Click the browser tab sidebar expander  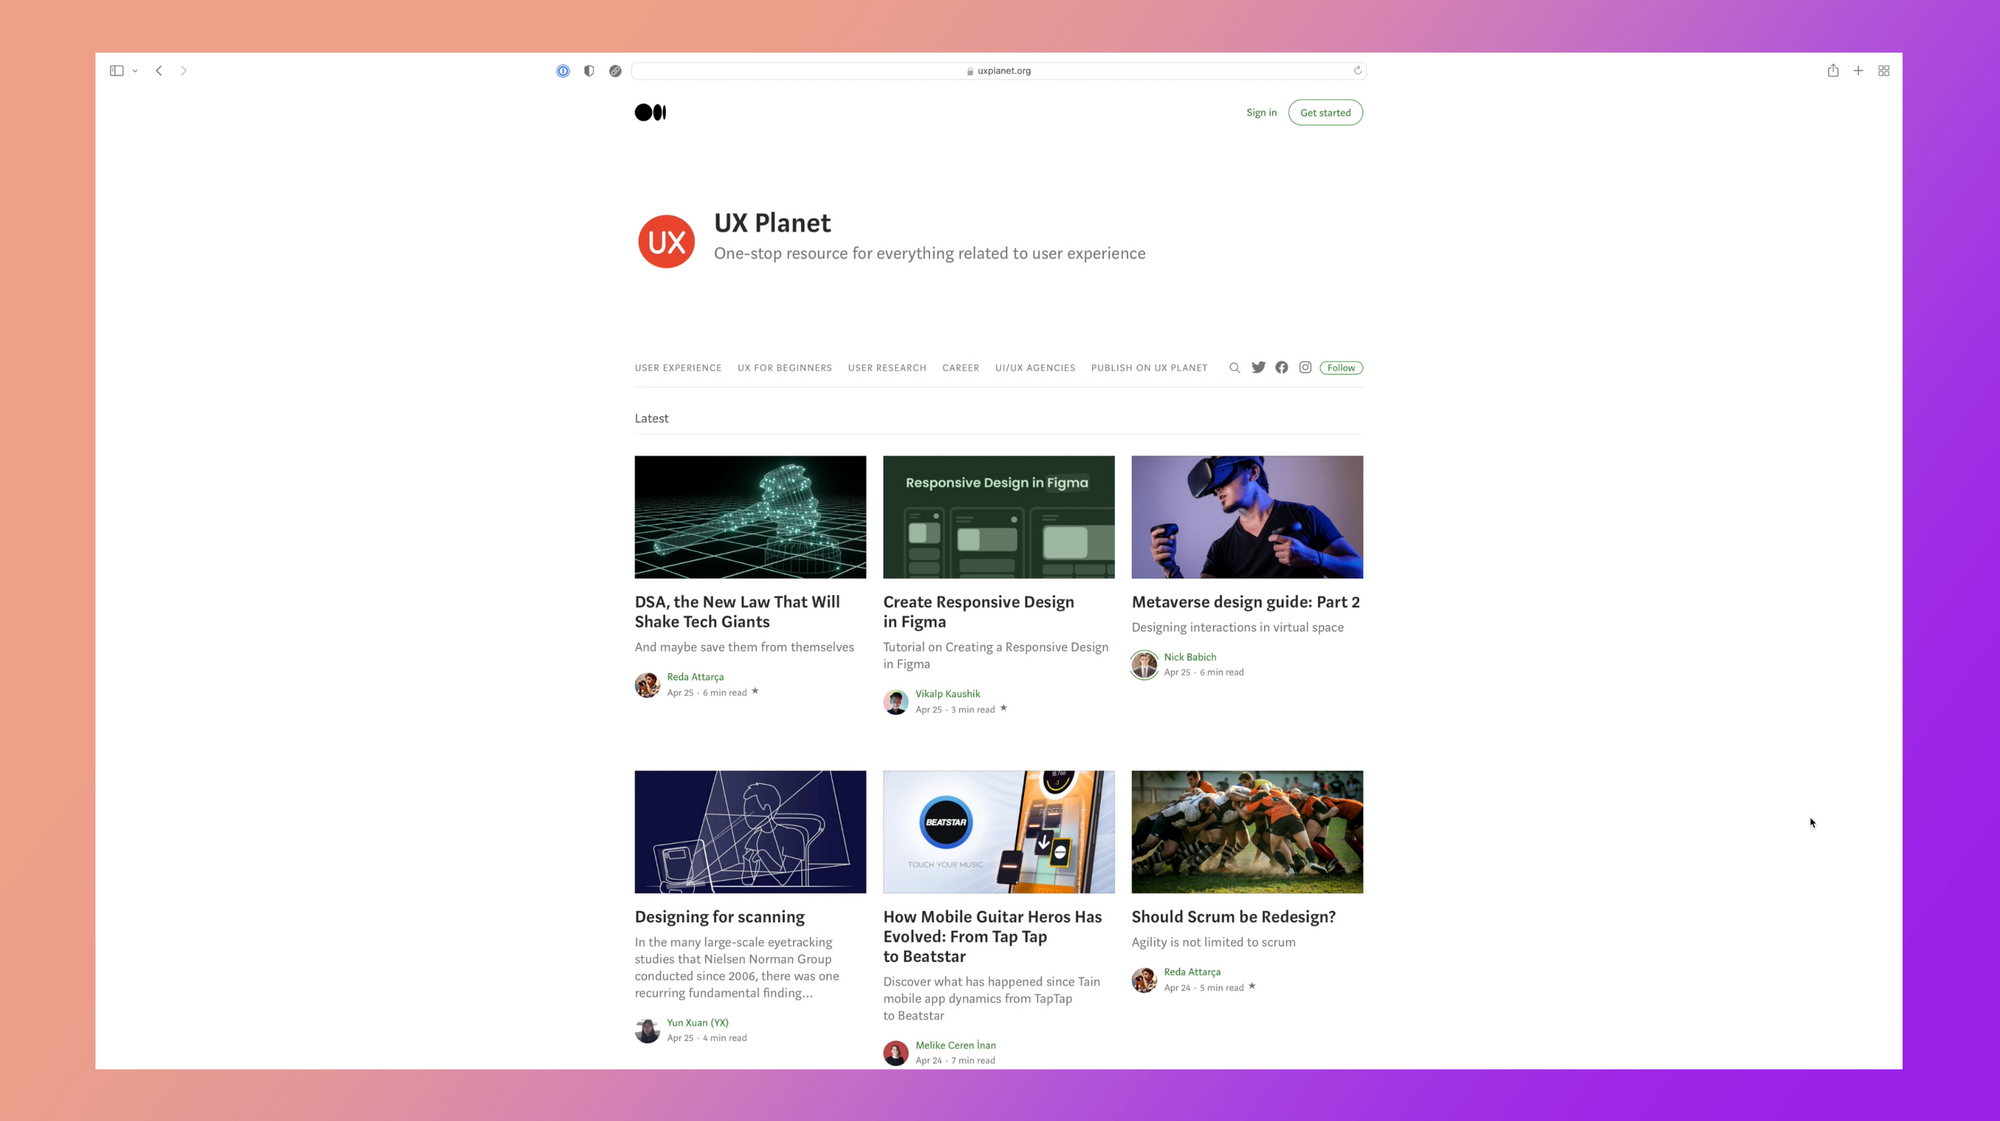[117, 70]
